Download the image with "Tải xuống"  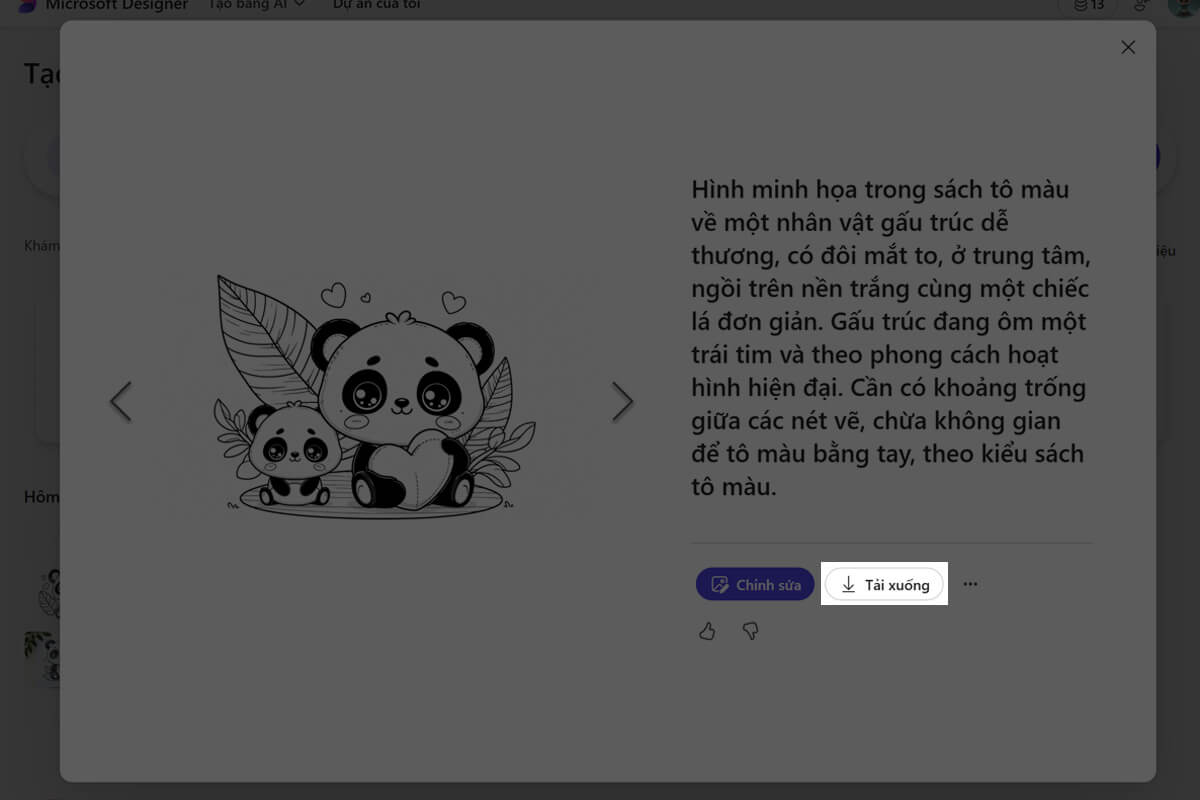884,585
